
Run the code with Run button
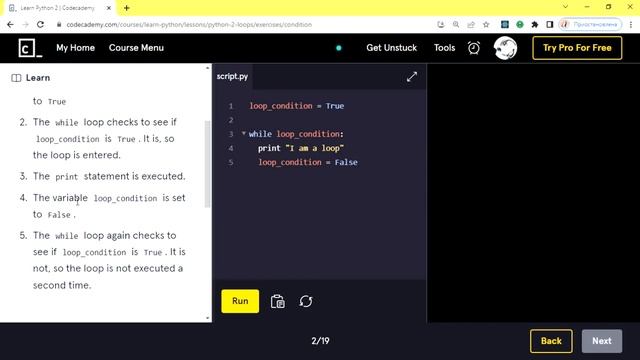(x=240, y=301)
